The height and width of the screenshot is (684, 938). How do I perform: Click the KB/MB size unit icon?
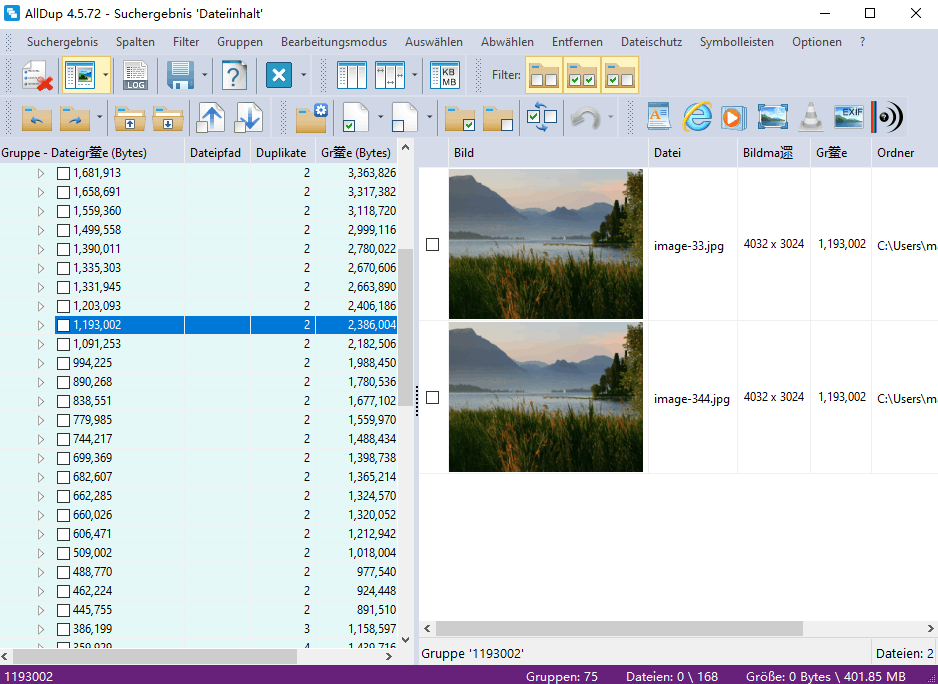[446, 76]
